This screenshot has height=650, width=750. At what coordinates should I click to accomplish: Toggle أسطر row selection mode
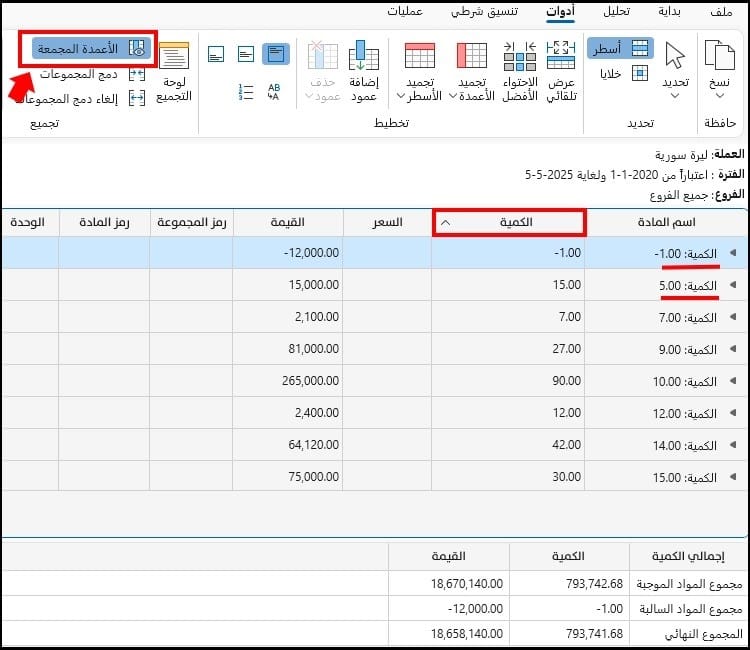coord(620,48)
